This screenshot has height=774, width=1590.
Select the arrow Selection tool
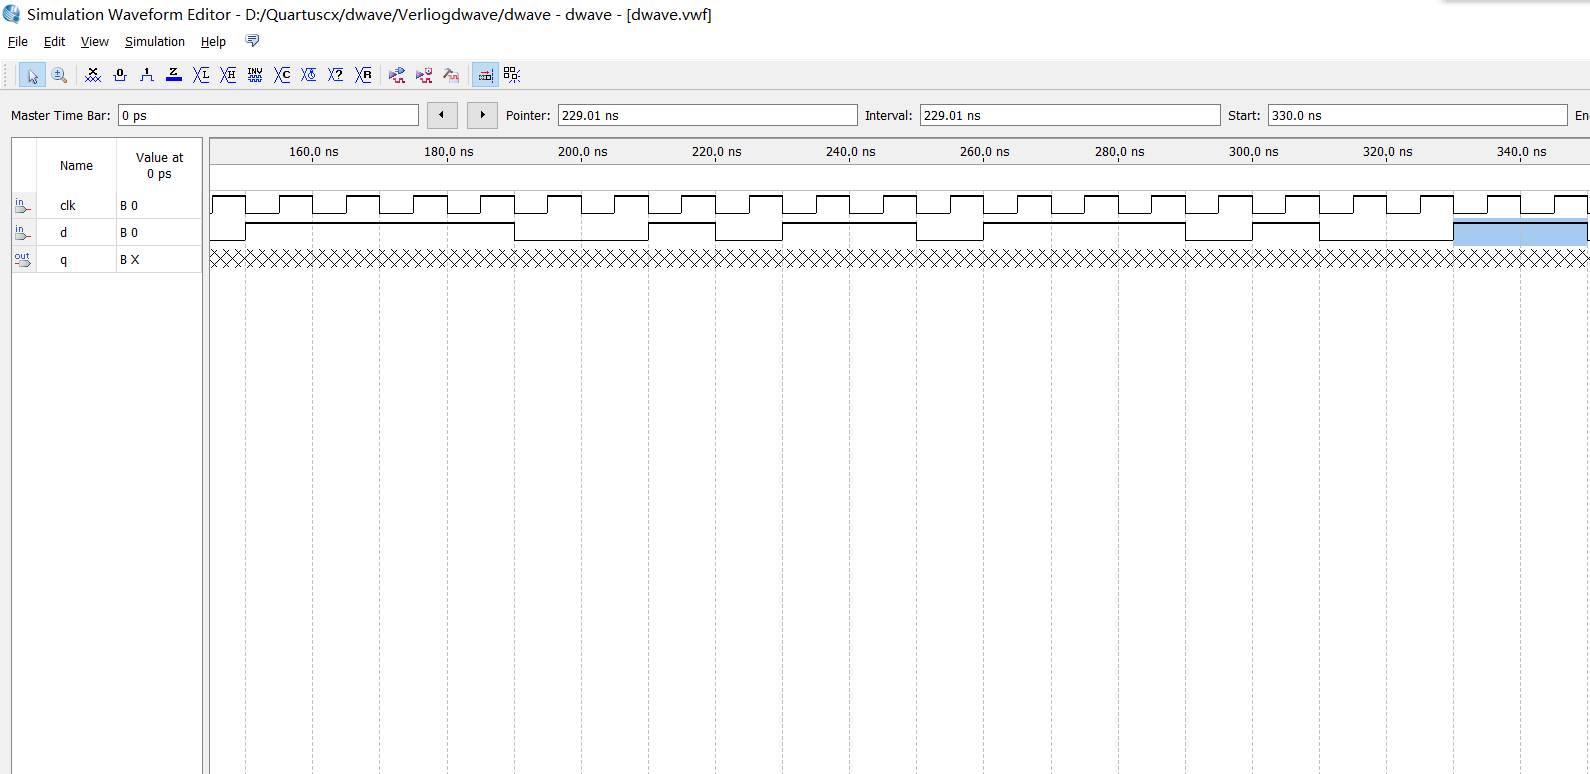pos(32,75)
